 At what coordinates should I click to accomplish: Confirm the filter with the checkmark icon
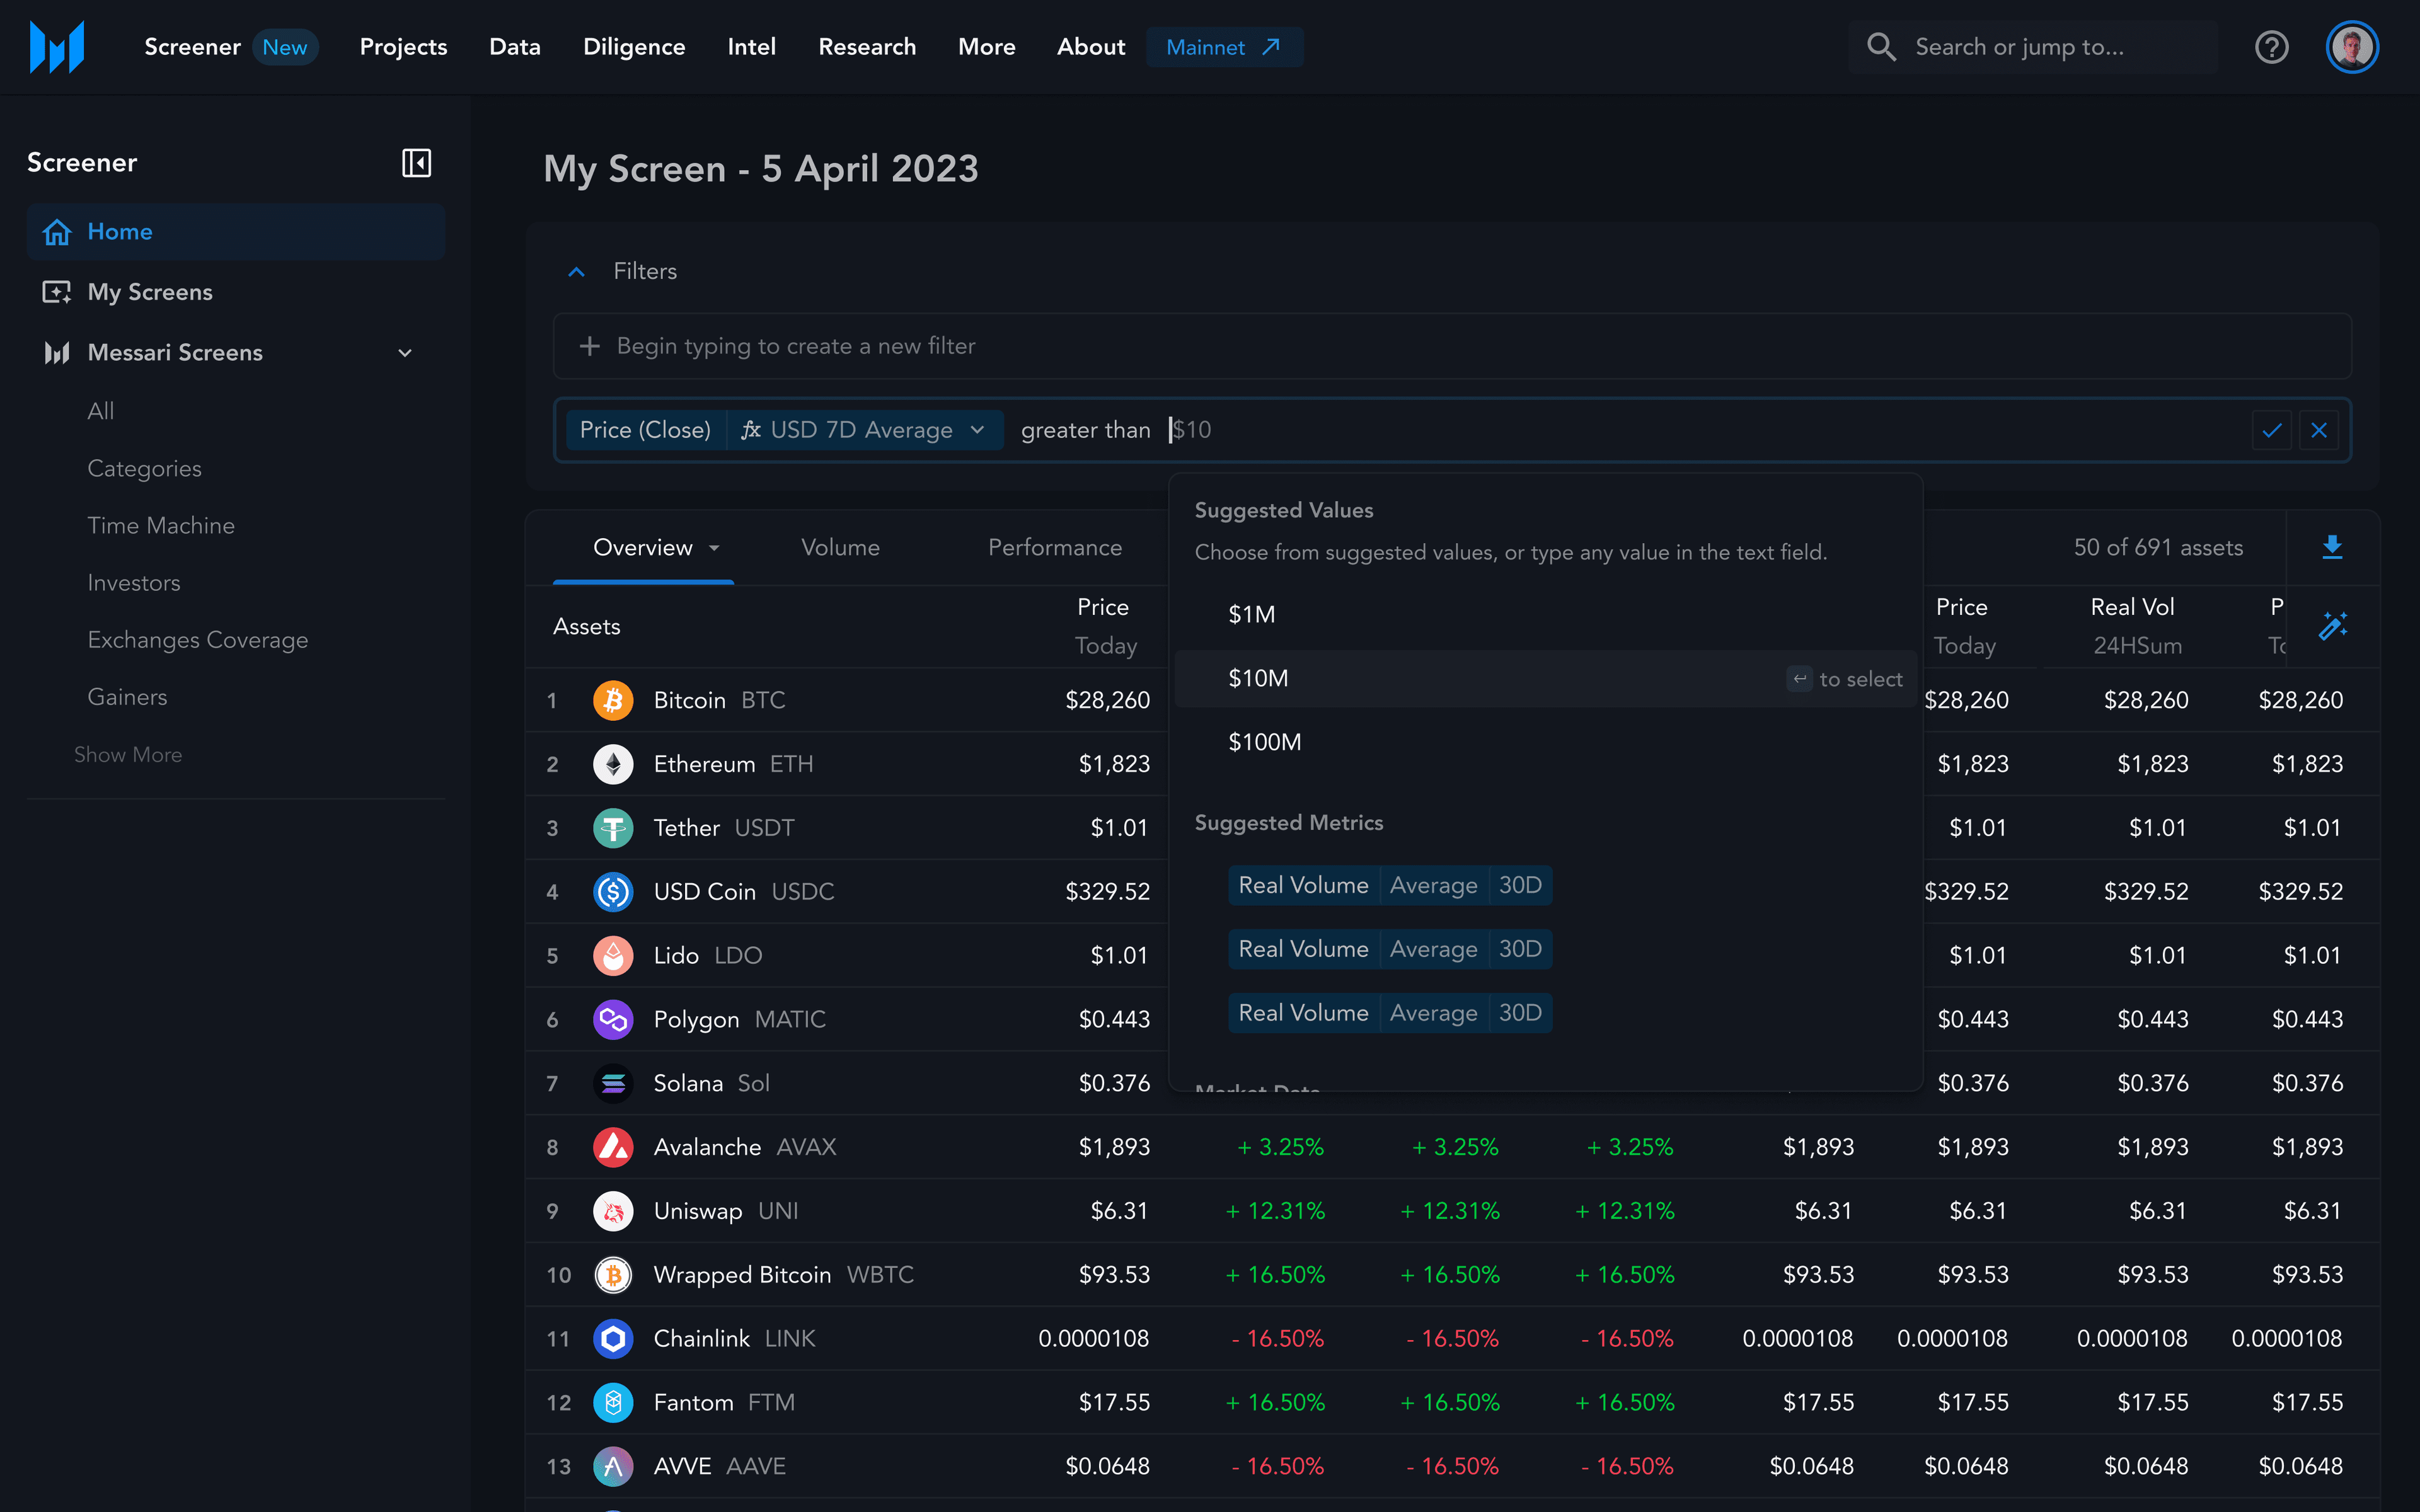[2271, 430]
